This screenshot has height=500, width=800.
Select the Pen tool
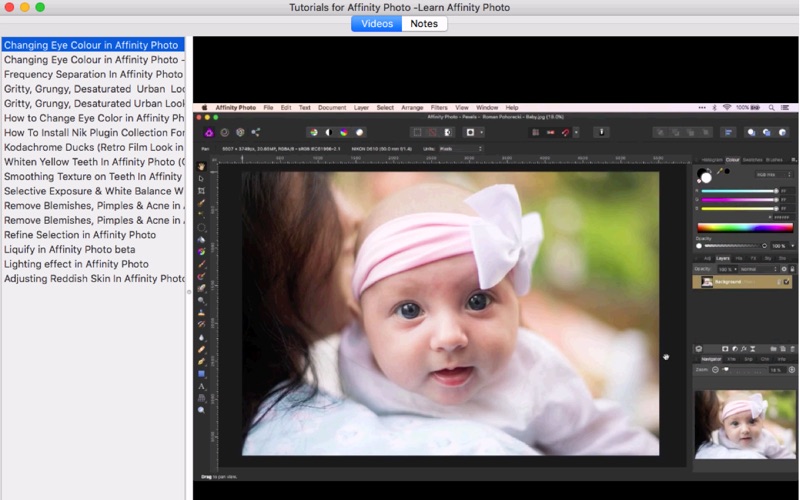[x=202, y=361]
